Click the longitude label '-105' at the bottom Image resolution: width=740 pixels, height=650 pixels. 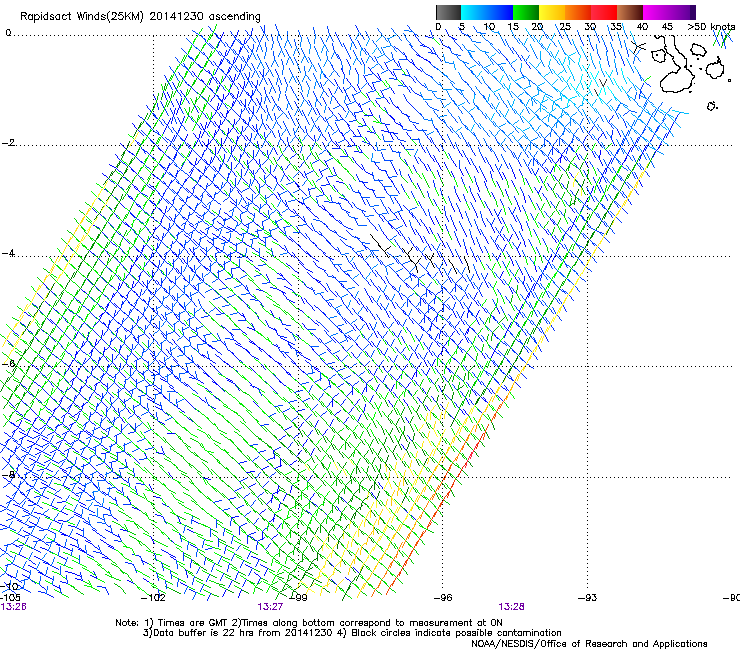click(x=10, y=598)
